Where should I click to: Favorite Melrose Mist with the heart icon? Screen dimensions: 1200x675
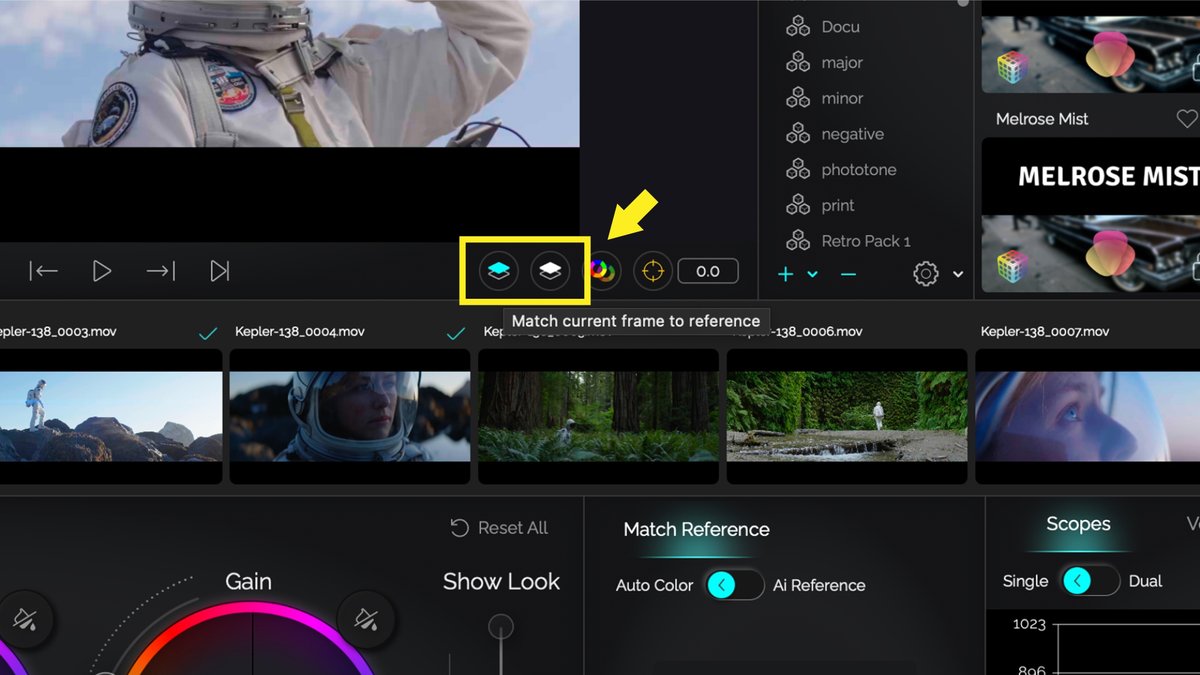[1187, 119]
